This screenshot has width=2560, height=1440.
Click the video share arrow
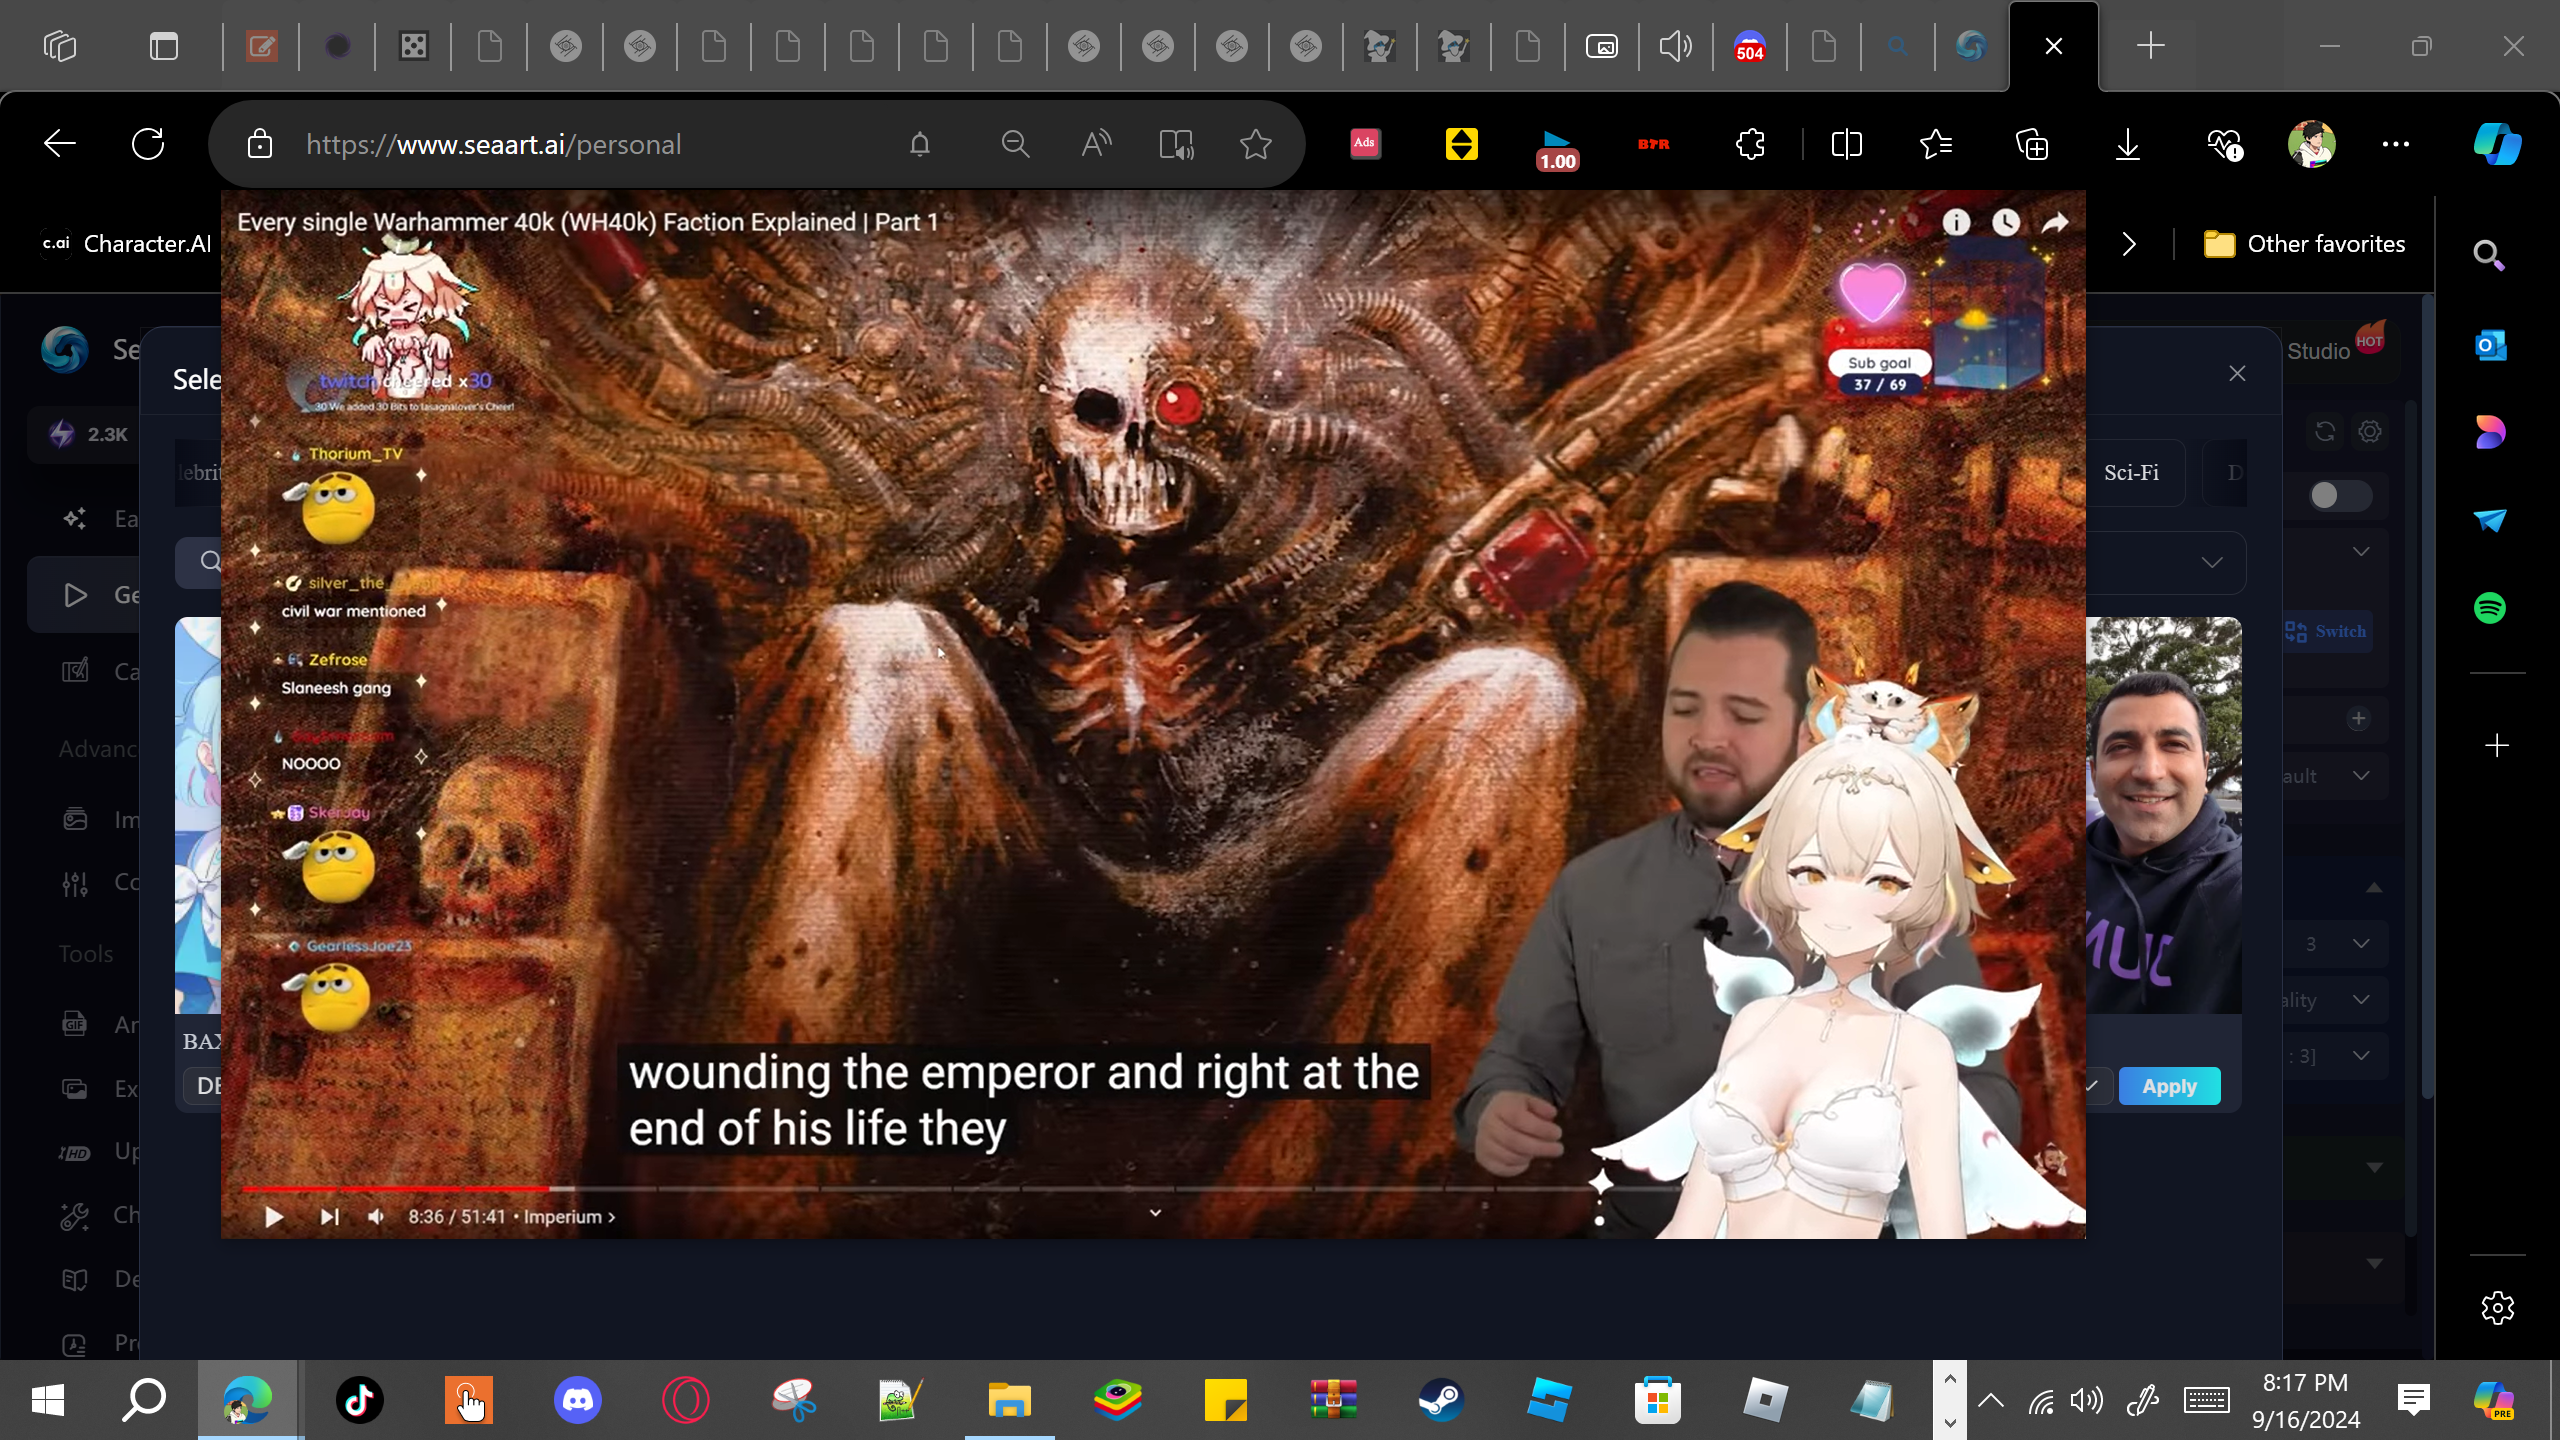2054,222
